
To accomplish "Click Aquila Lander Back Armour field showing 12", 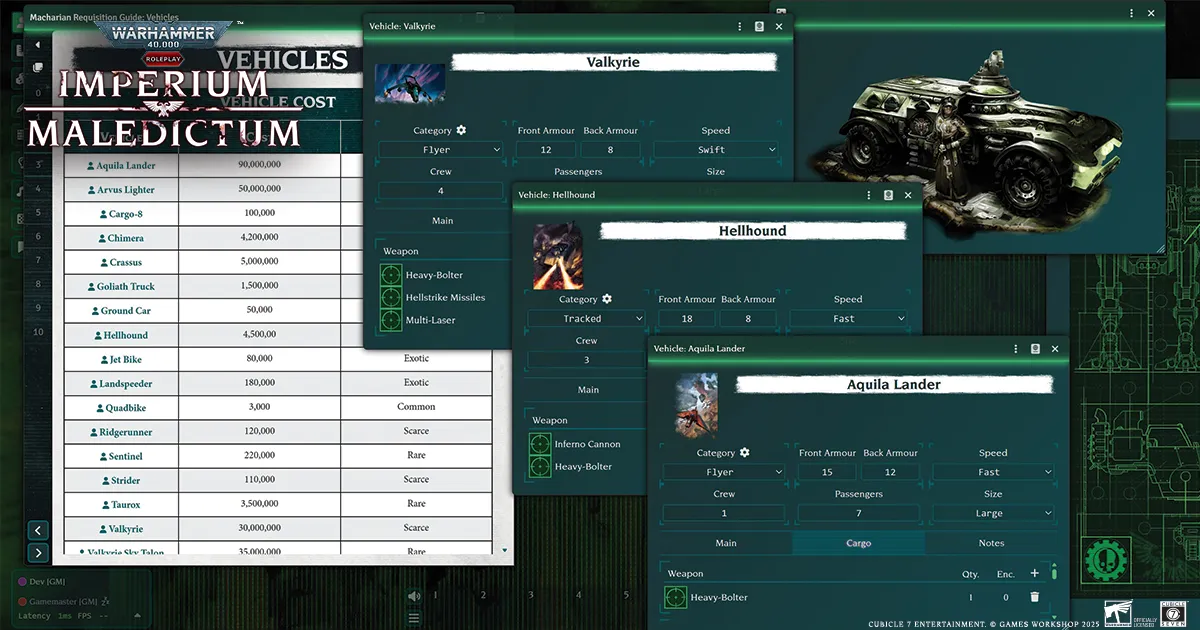I will tap(890, 472).
